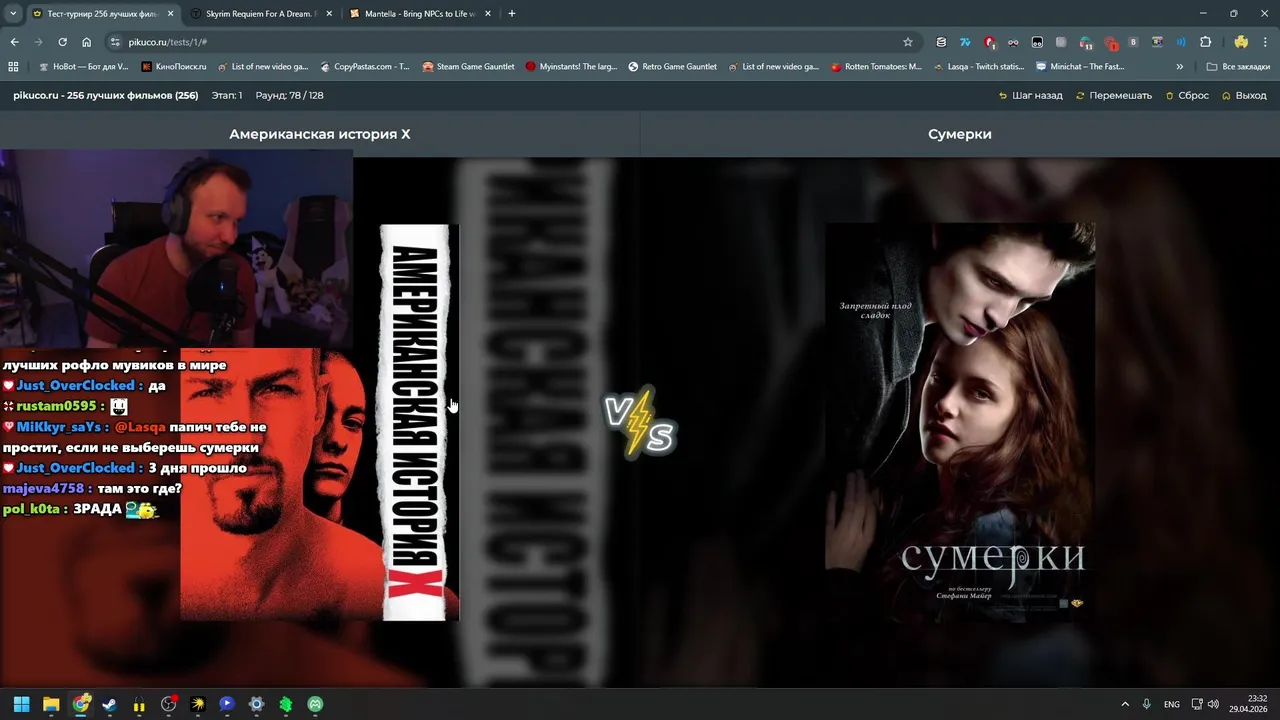Choose 'Сумерки' heading
The height and width of the screenshot is (720, 1280).
tap(959, 134)
